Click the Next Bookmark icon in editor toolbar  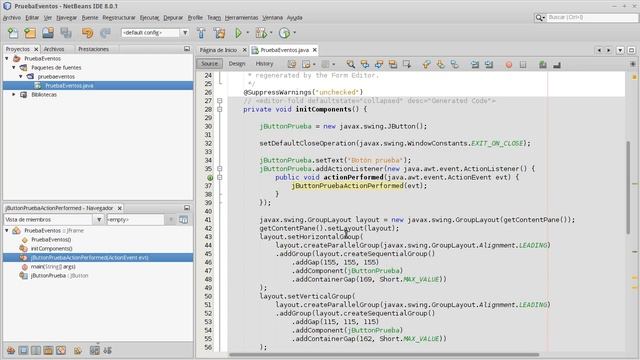[x=440, y=64]
